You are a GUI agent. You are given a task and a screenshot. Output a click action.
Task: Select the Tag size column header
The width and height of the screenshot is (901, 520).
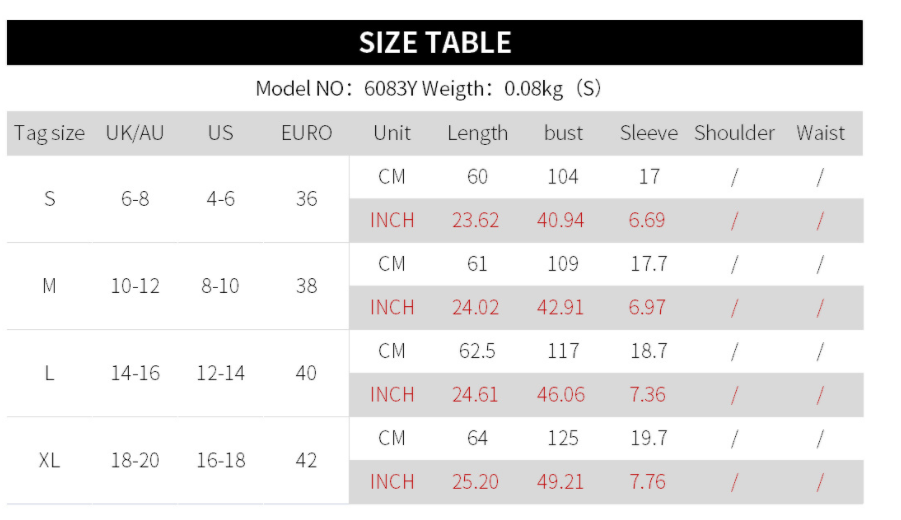(49, 133)
